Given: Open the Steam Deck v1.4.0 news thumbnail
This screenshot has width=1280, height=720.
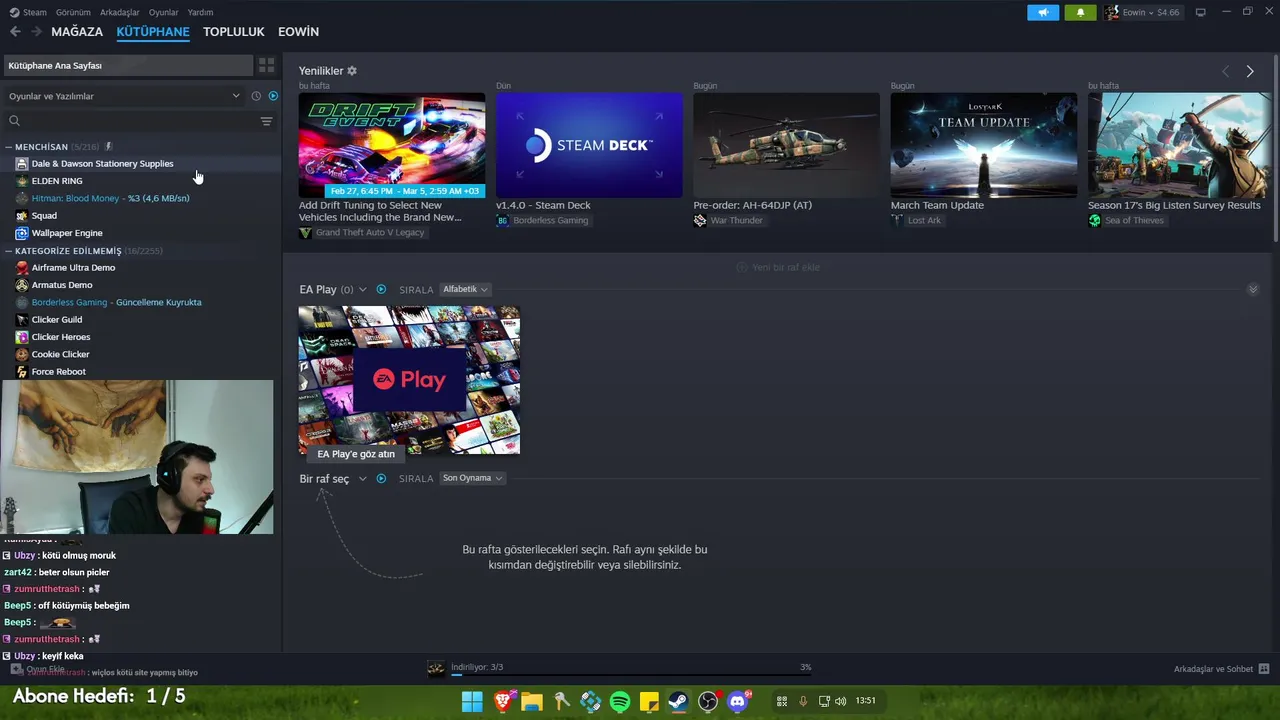Looking at the screenshot, I should pos(589,145).
